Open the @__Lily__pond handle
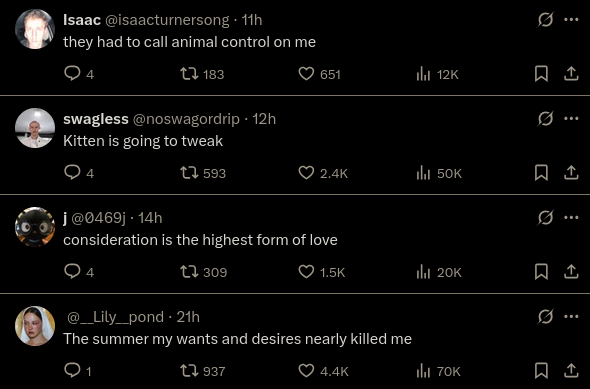 coord(116,317)
